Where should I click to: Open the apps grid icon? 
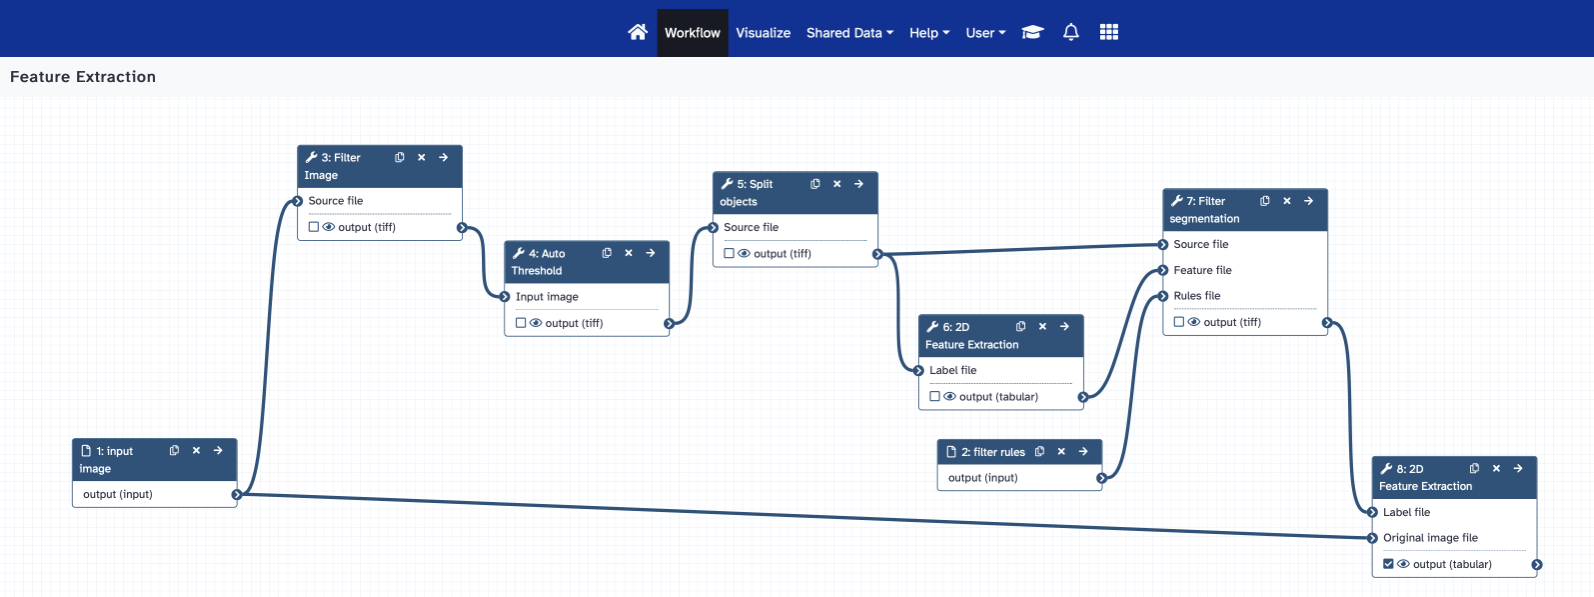pyautogui.click(x=1108, y=32)
